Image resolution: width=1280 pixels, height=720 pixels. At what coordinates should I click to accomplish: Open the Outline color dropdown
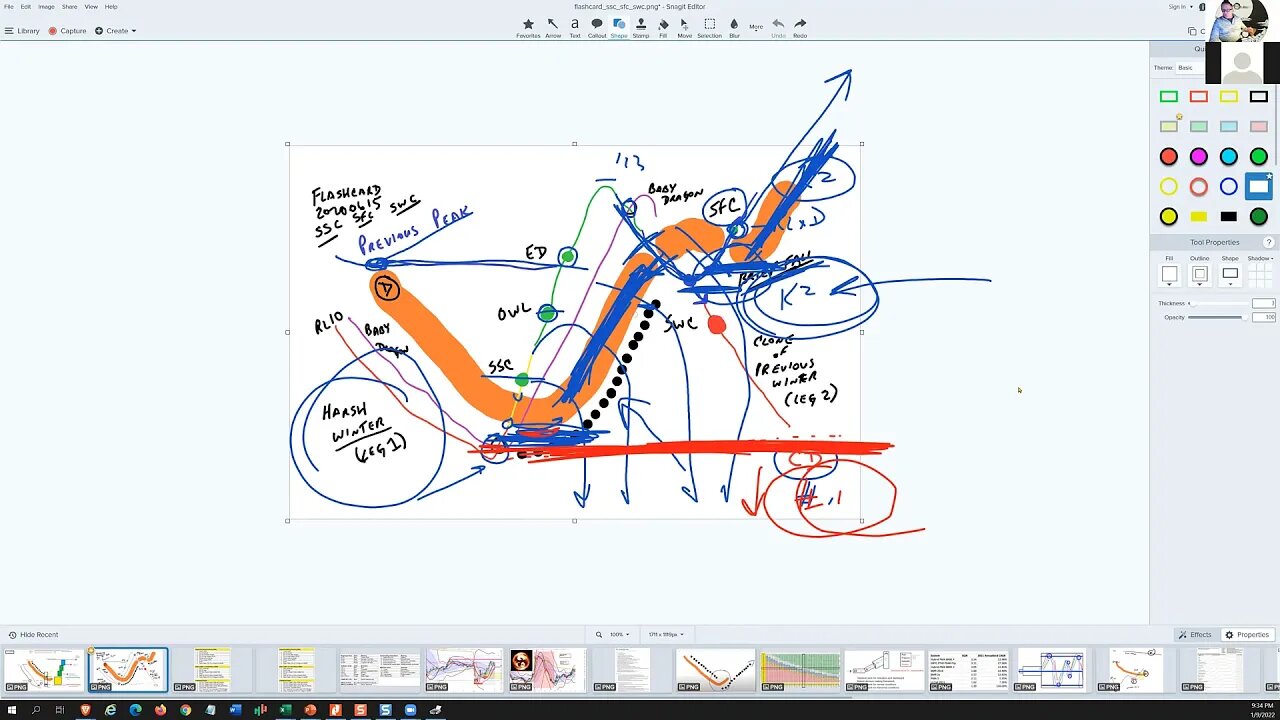click(1200, 274)
